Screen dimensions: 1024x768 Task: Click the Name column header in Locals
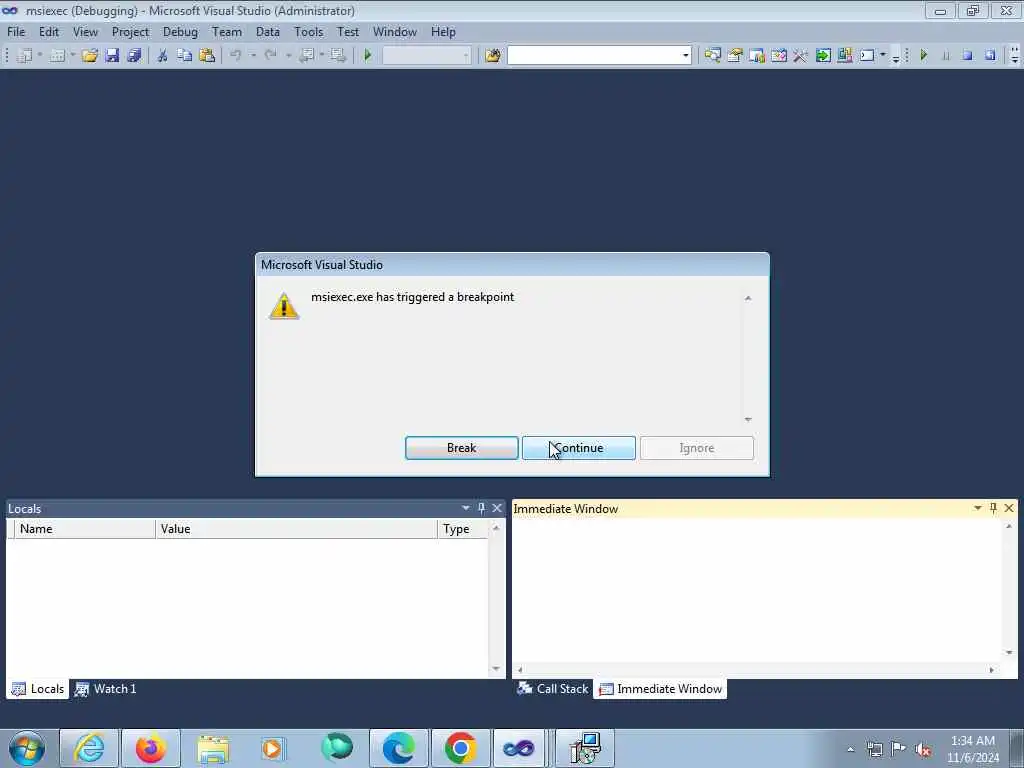click(x=85, y=529)
